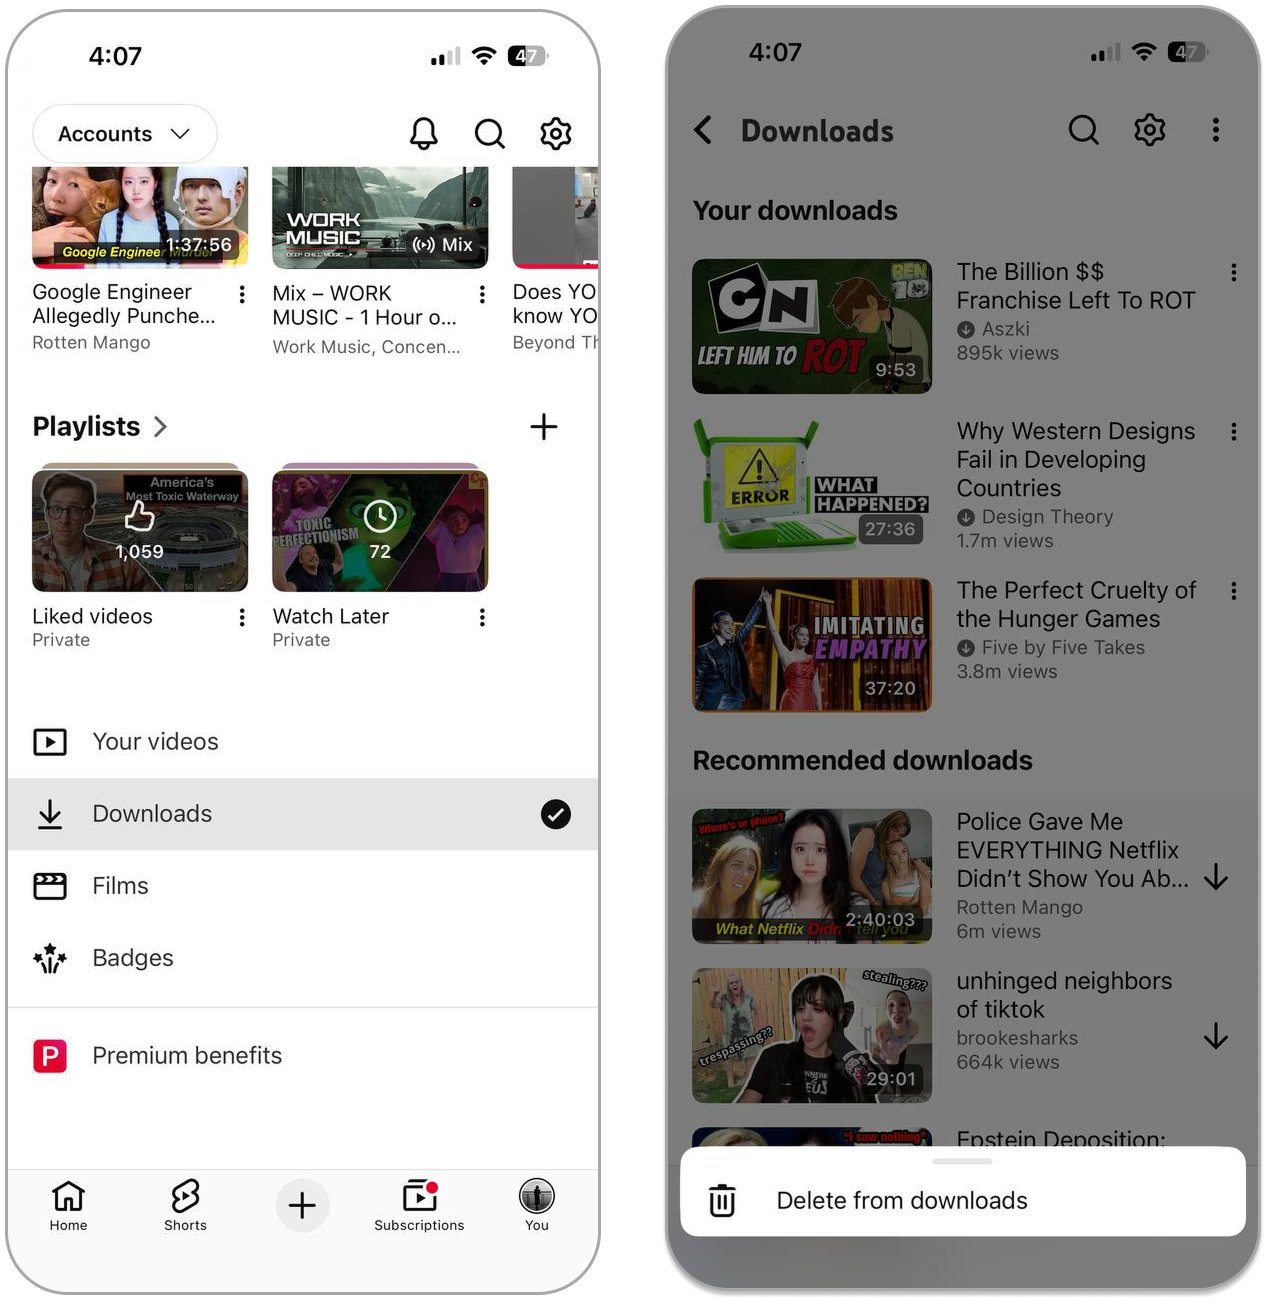Open the WORK MUSIC mix thumbnail
1270x1304 pixels.
380,217
